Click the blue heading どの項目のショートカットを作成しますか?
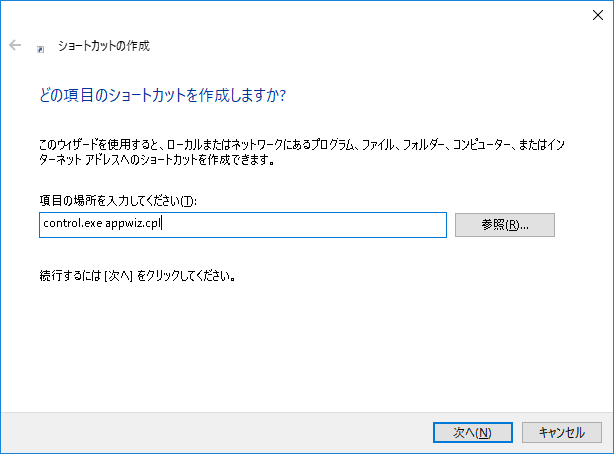This screenshot has width=614, height=454. click(163, 95)
